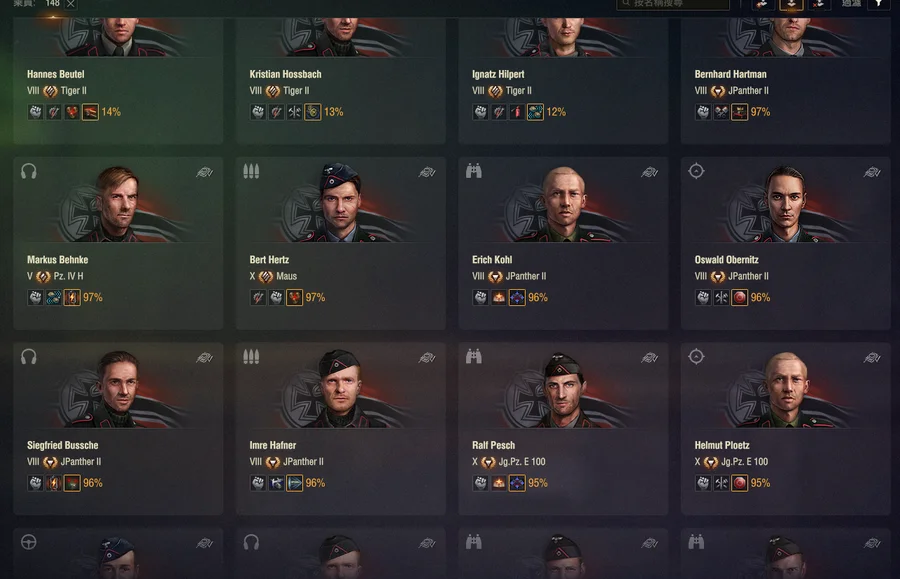The height and width of the screenshot is (579, 900).
Task: Select red circle skill icon on Helmut Ploetz card
Action: 739,483
